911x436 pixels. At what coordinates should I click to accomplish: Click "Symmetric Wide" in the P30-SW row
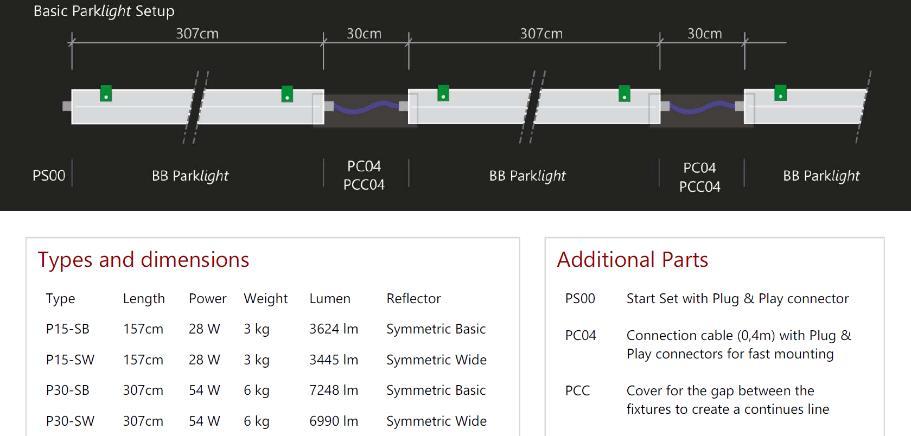(436, 421)
